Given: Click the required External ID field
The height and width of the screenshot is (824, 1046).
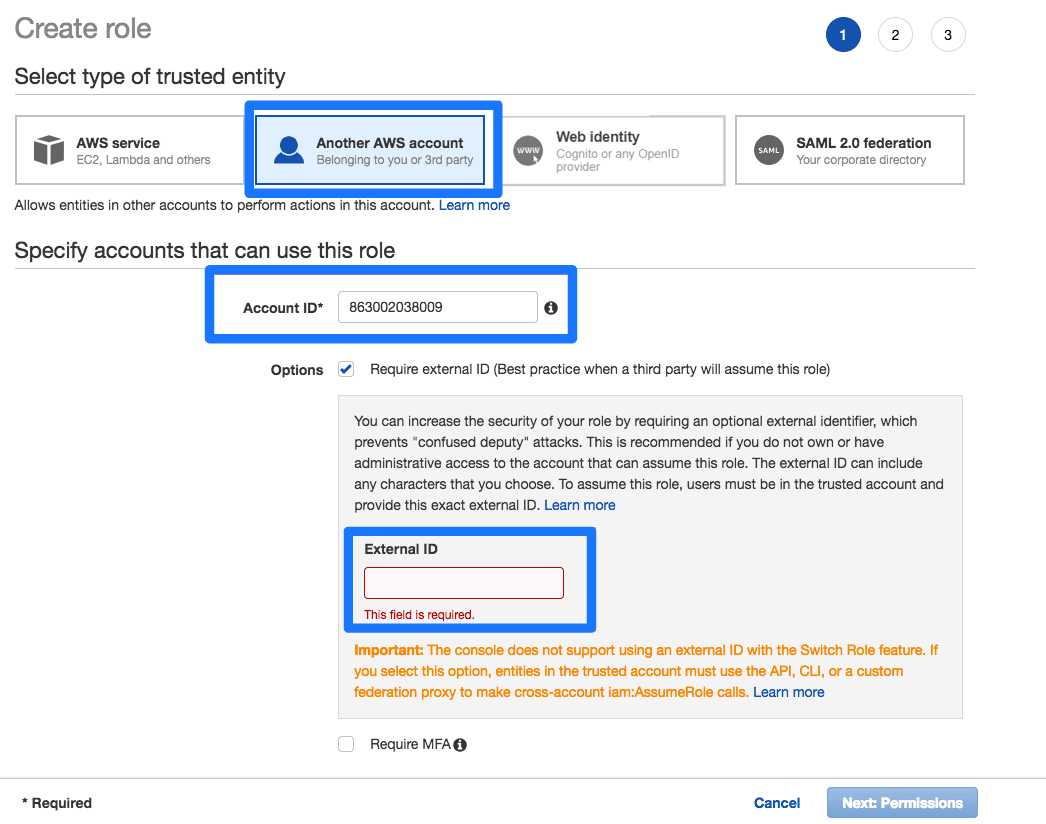Looking at the screenshot, I should [463, 582].
